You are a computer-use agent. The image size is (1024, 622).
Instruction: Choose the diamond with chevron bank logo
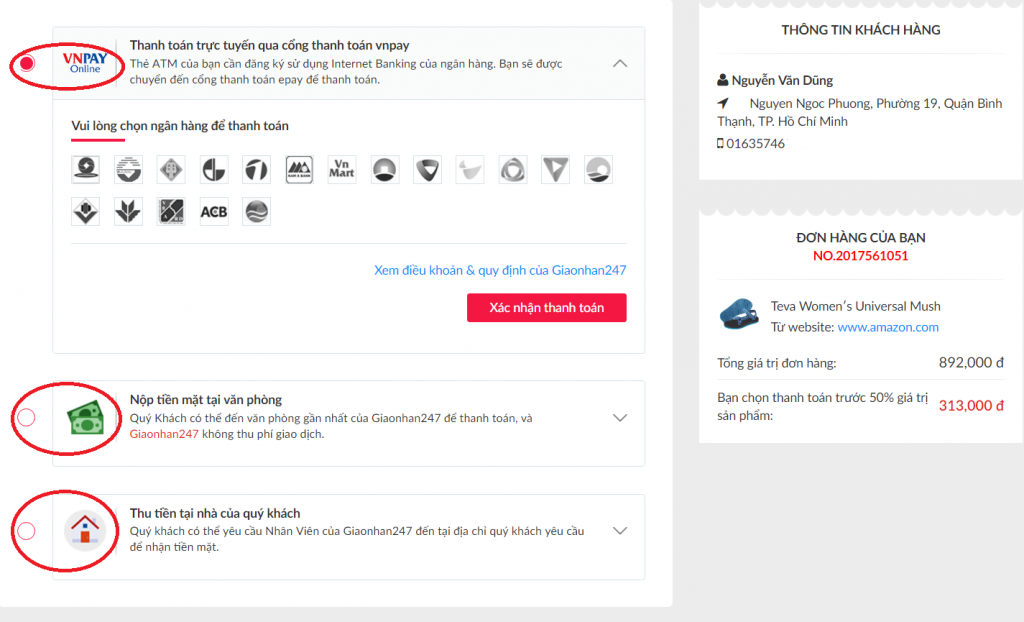86,212
